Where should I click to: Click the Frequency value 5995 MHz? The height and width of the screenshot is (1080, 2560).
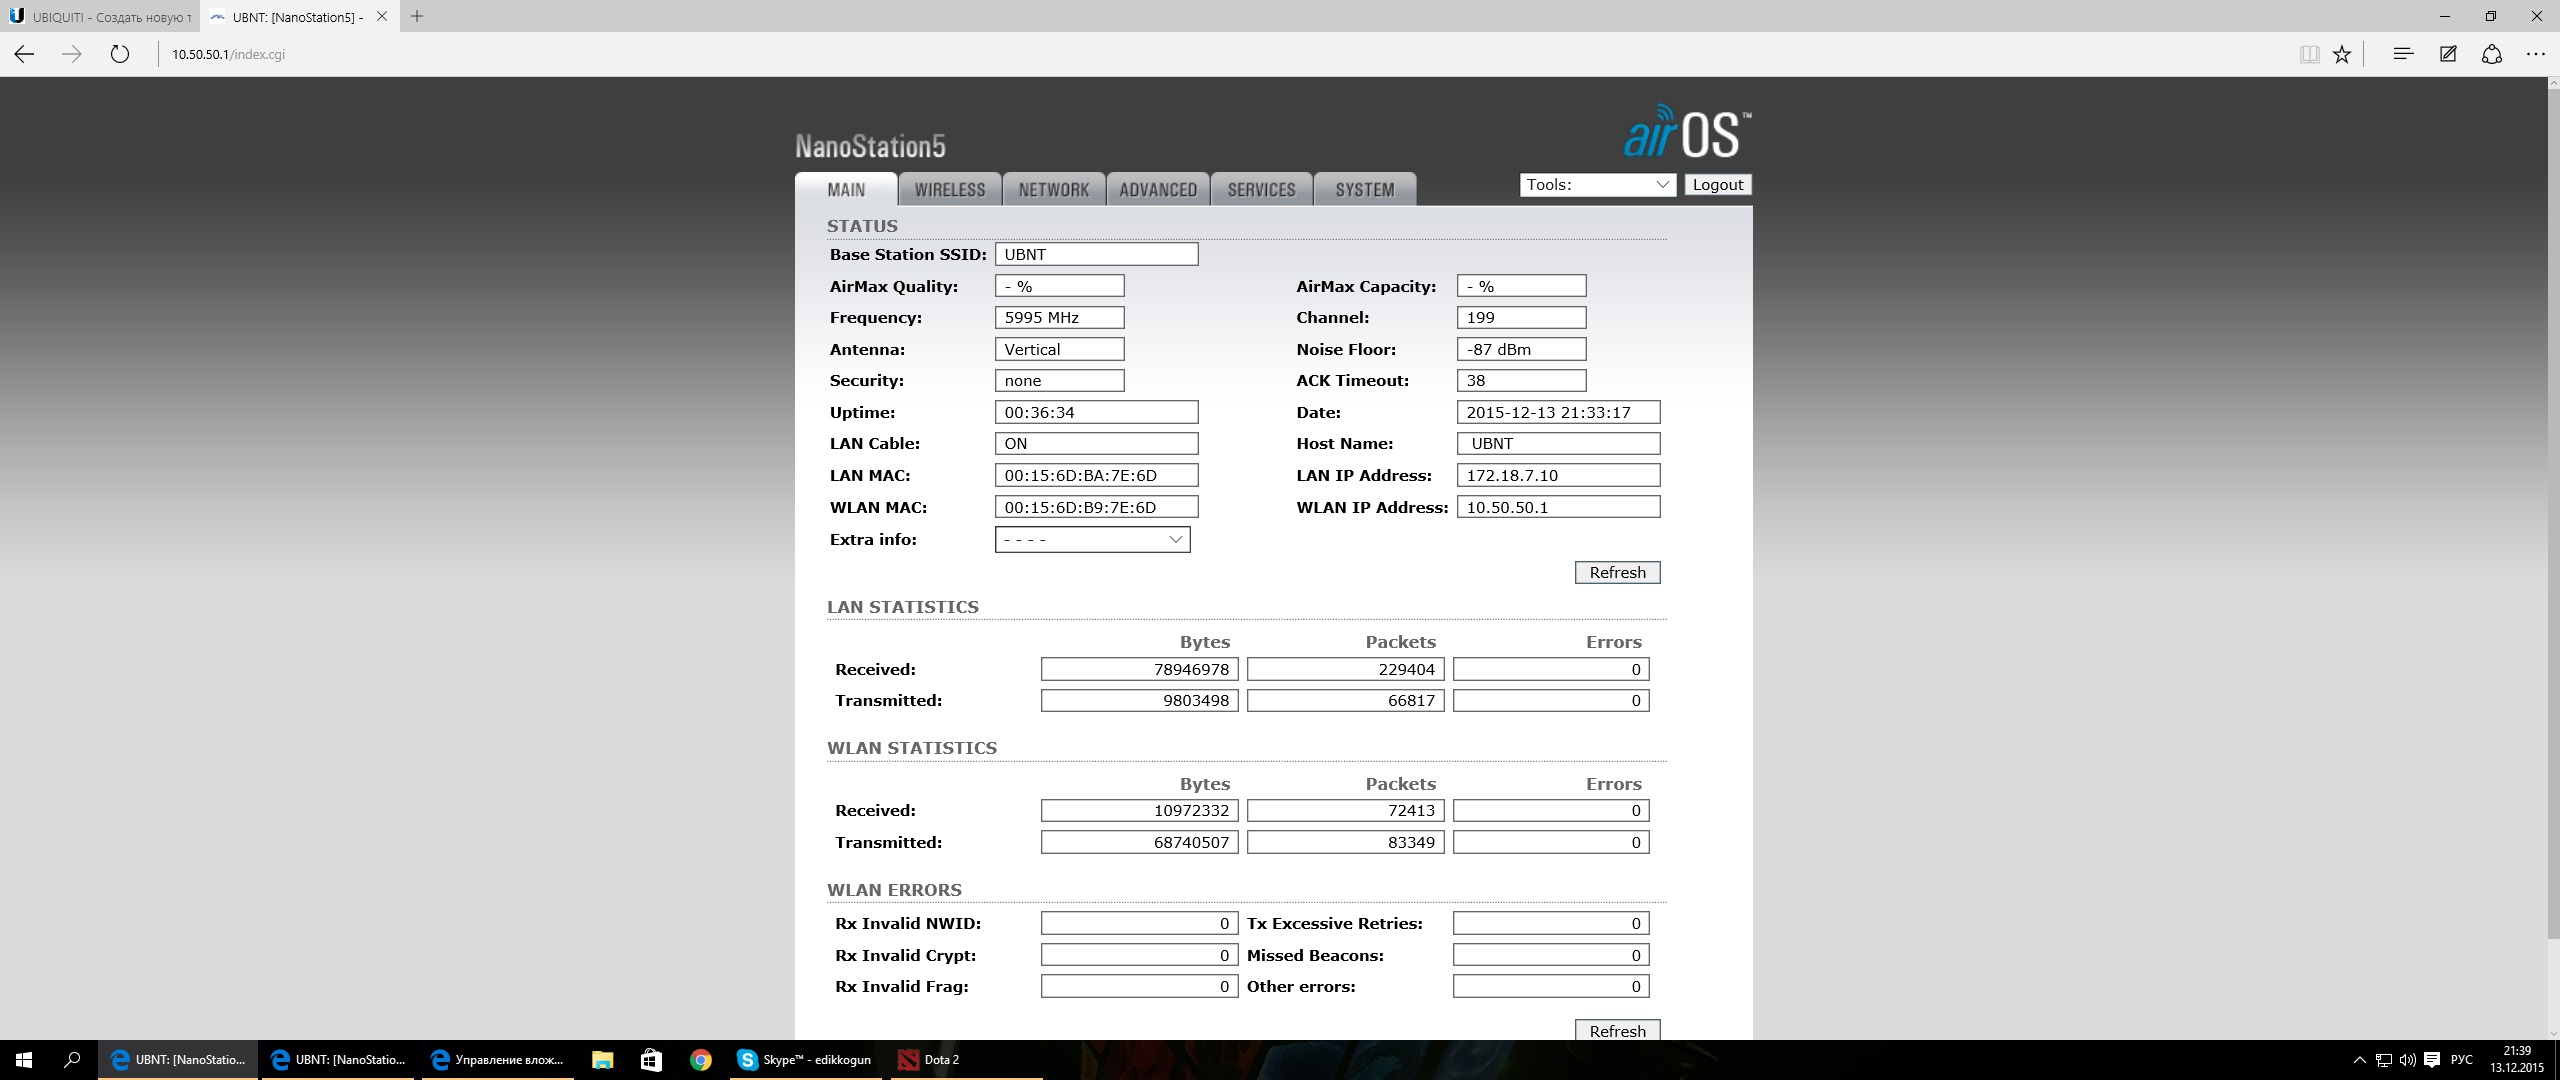(1060, 317)
